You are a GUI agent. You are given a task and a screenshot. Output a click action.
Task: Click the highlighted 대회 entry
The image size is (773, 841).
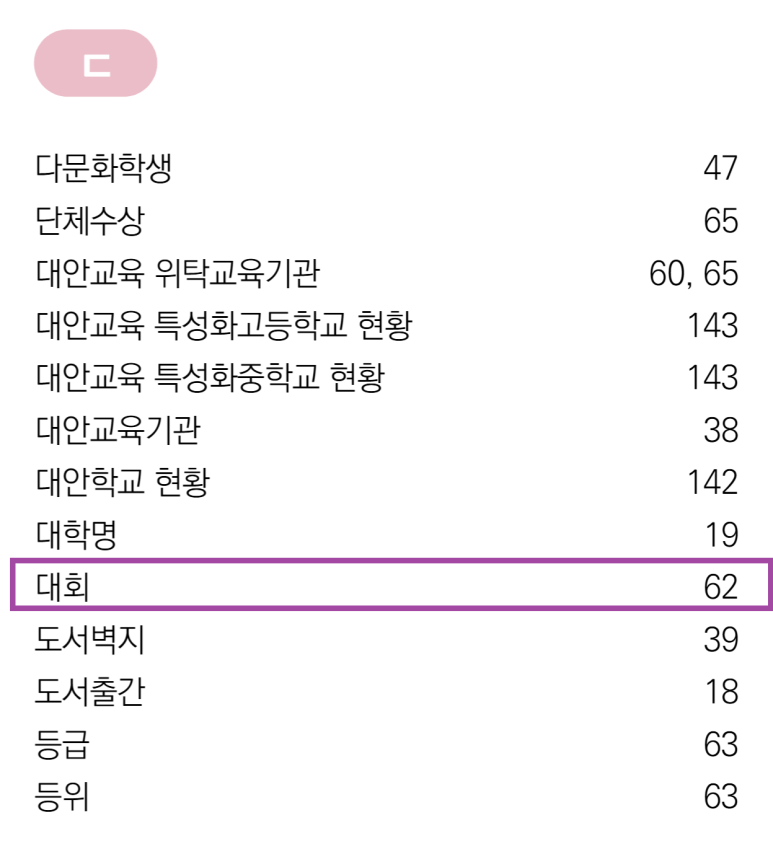click(62, 587)
